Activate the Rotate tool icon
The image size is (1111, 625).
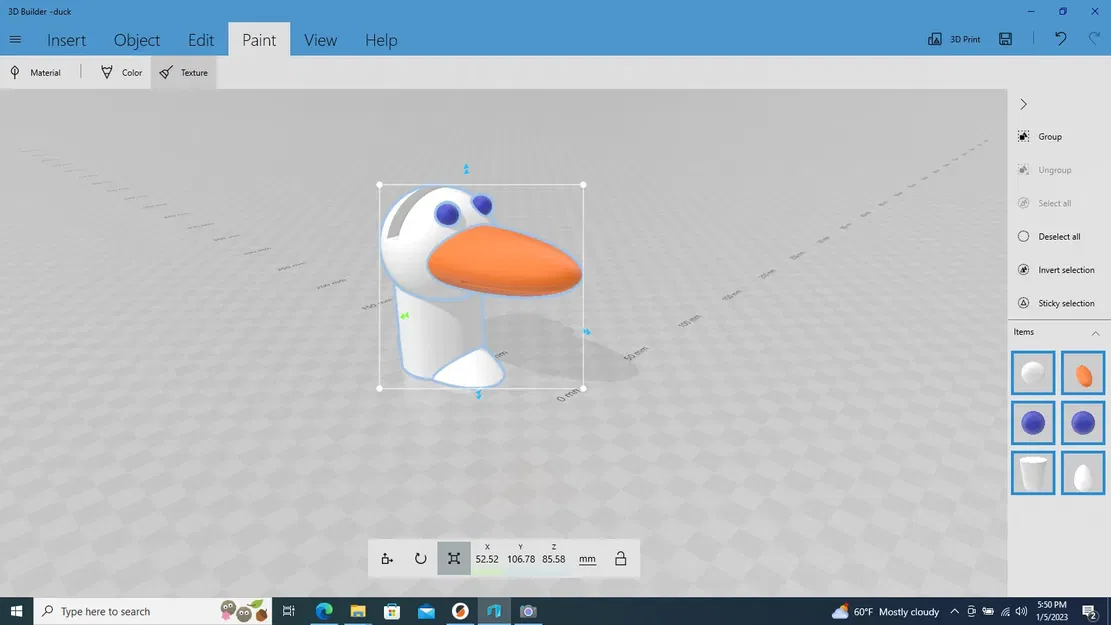[x=420, y=558]
